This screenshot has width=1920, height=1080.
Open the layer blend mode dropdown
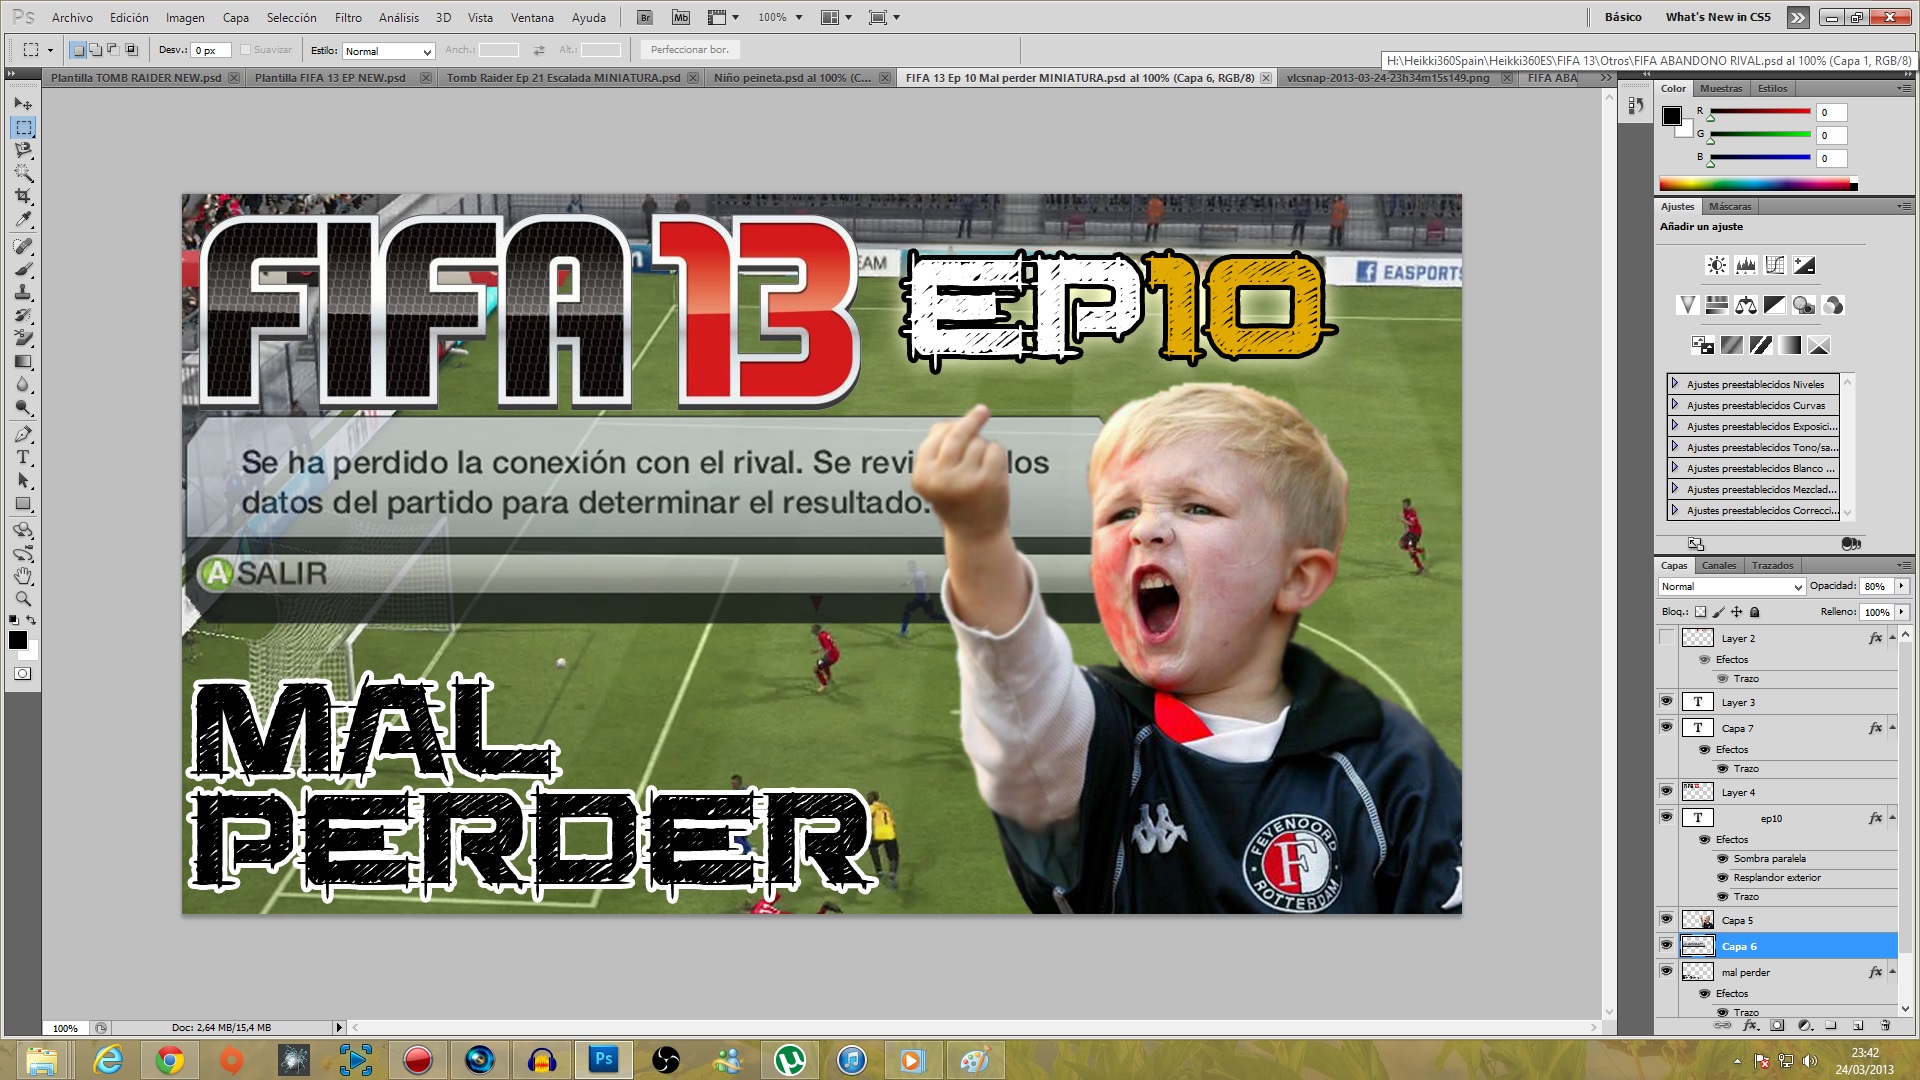(1731, 587)
